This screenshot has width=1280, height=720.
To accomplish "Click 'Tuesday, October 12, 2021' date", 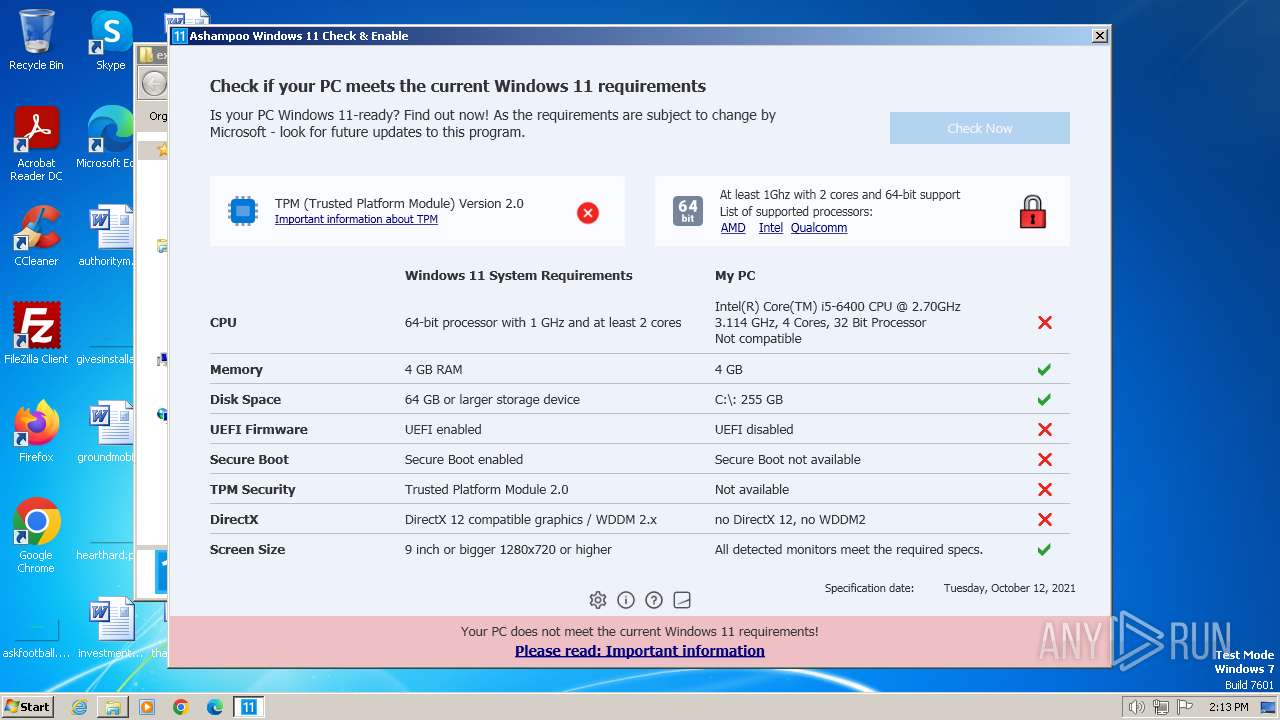I will [x=1010, y=588].
